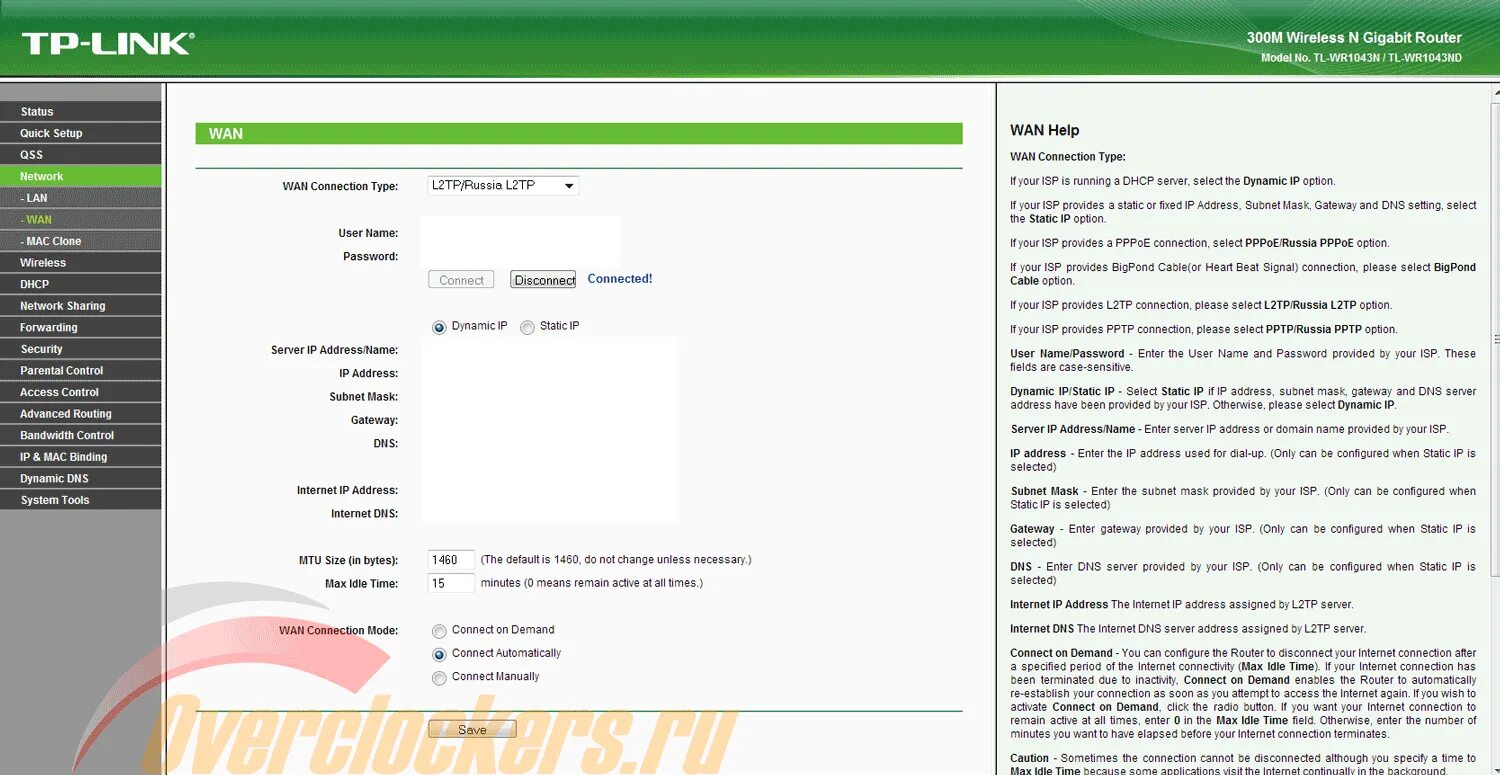Click the 'WAN Connection Mode:' label
Screen dimensions: 1500x775
338,631
